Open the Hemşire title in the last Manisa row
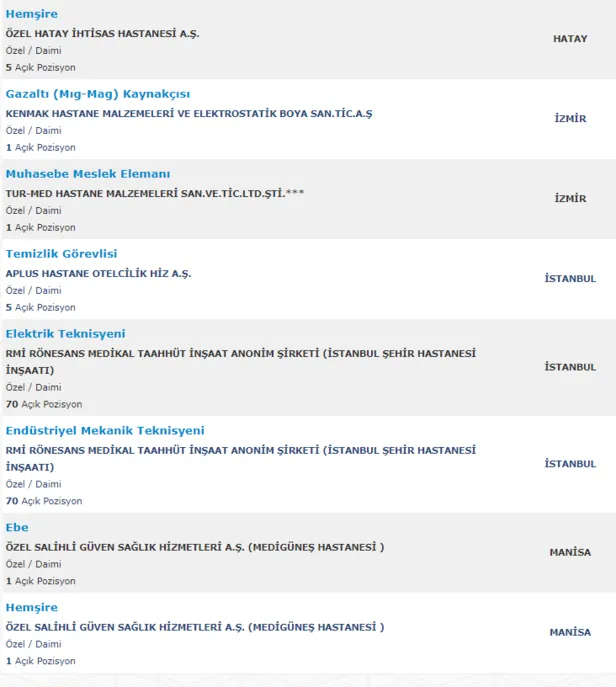616x687 pixels. pyautogui.click(x=31, y=607)
